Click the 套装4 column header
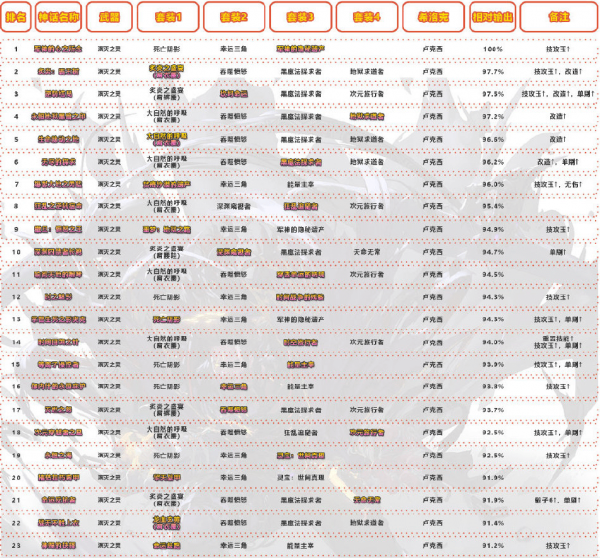600x558 pixels. tap(367, 17)
